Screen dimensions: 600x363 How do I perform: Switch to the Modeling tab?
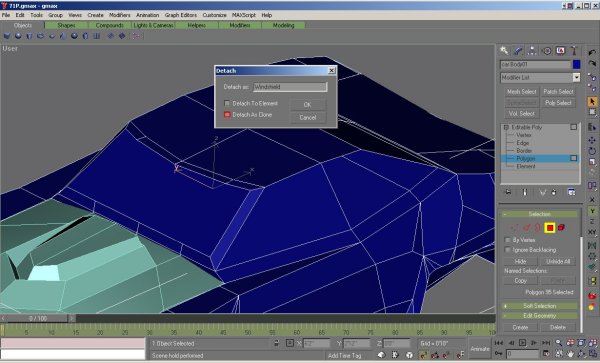click(x=283, y=25)
